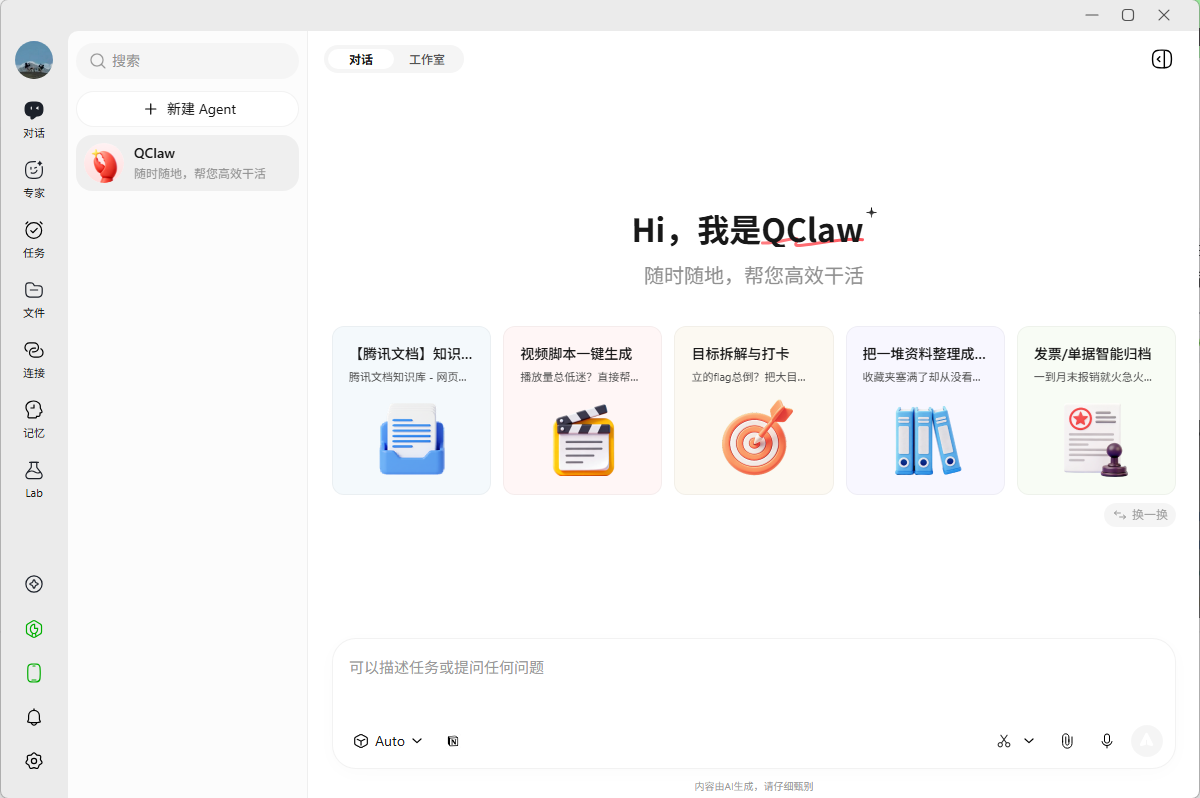Click the scissors screenshot icon
The image size is (1200, 798).
[x=1004, y=741]
